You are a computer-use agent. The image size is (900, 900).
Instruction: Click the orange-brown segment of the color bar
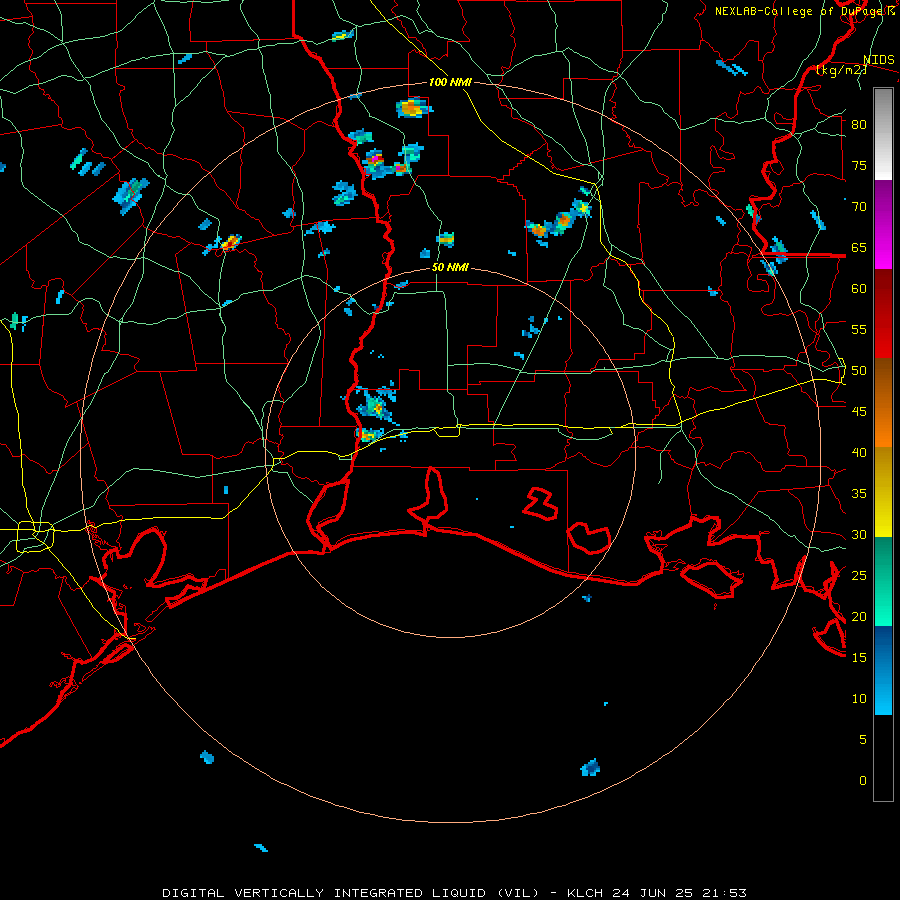click(883, 403)
